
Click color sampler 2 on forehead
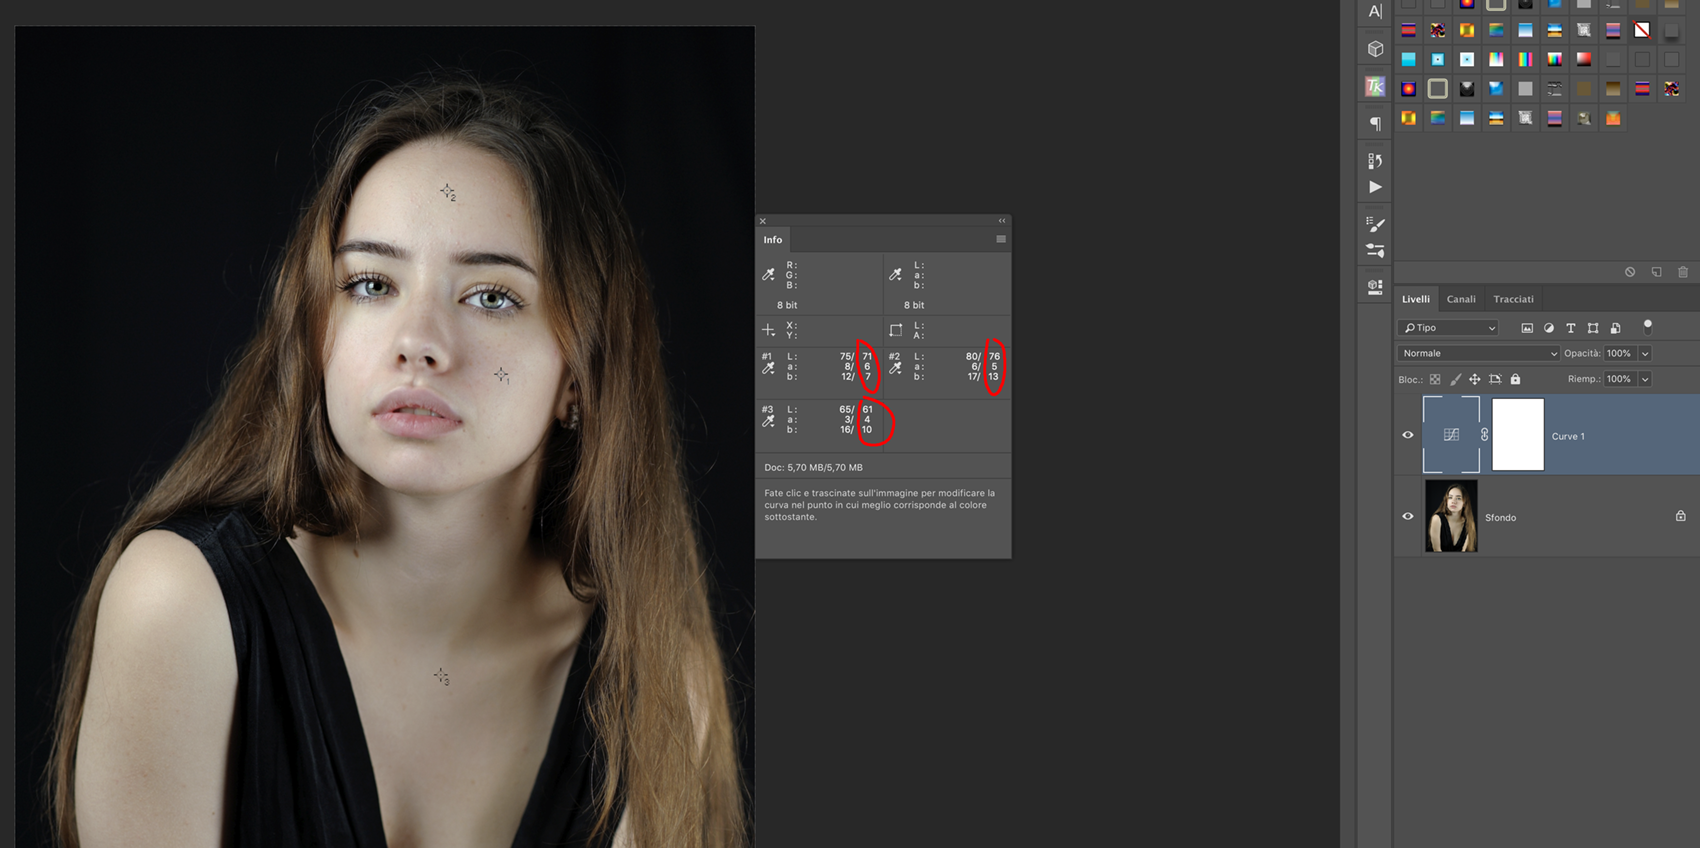447,190
